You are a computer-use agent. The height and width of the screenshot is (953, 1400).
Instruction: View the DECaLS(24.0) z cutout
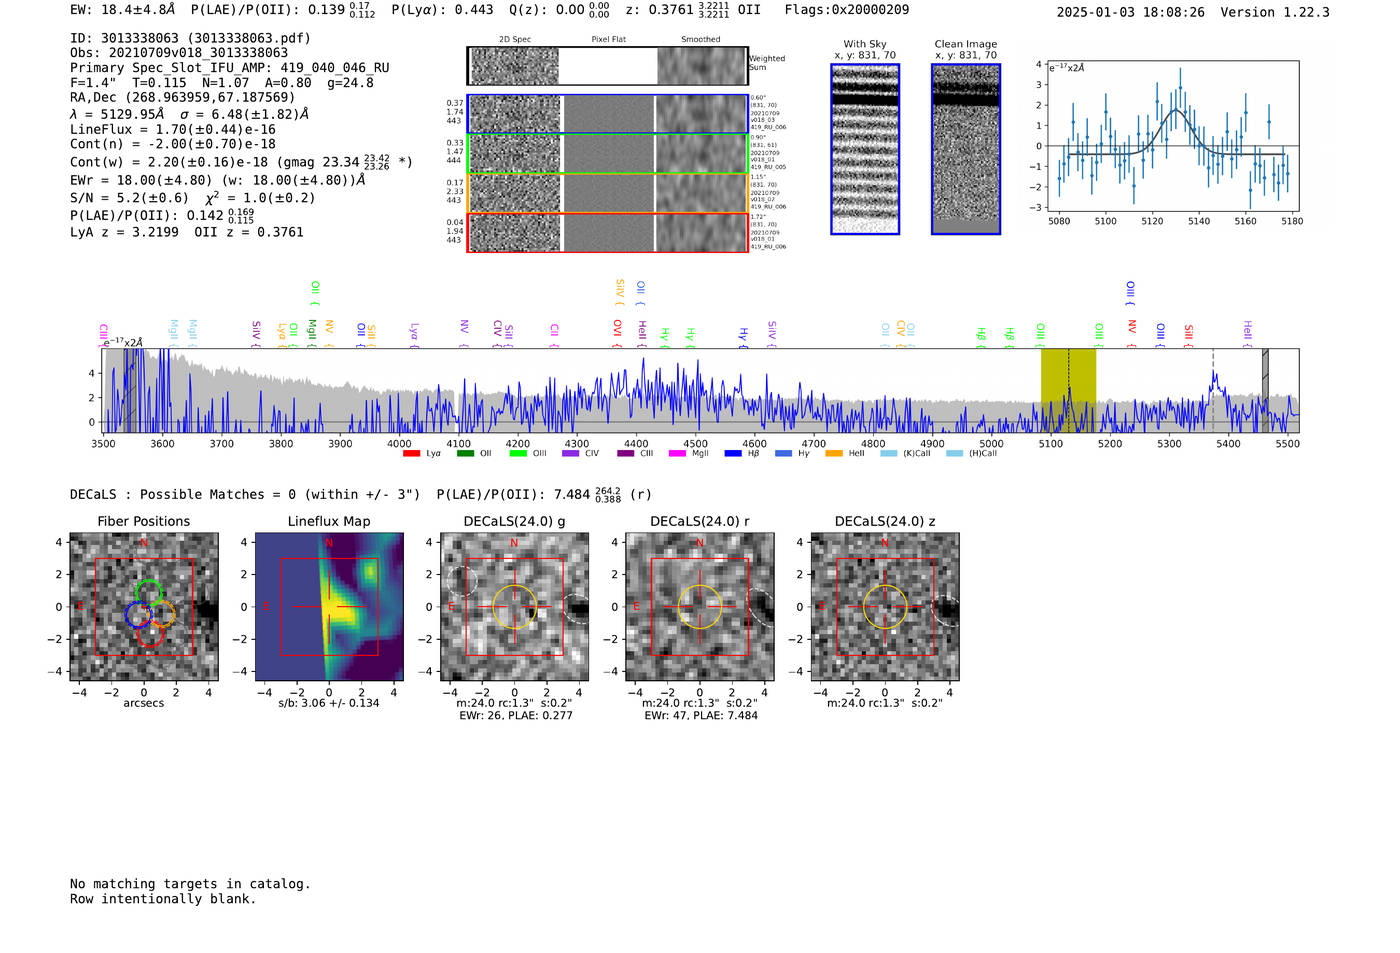point(885,607)
